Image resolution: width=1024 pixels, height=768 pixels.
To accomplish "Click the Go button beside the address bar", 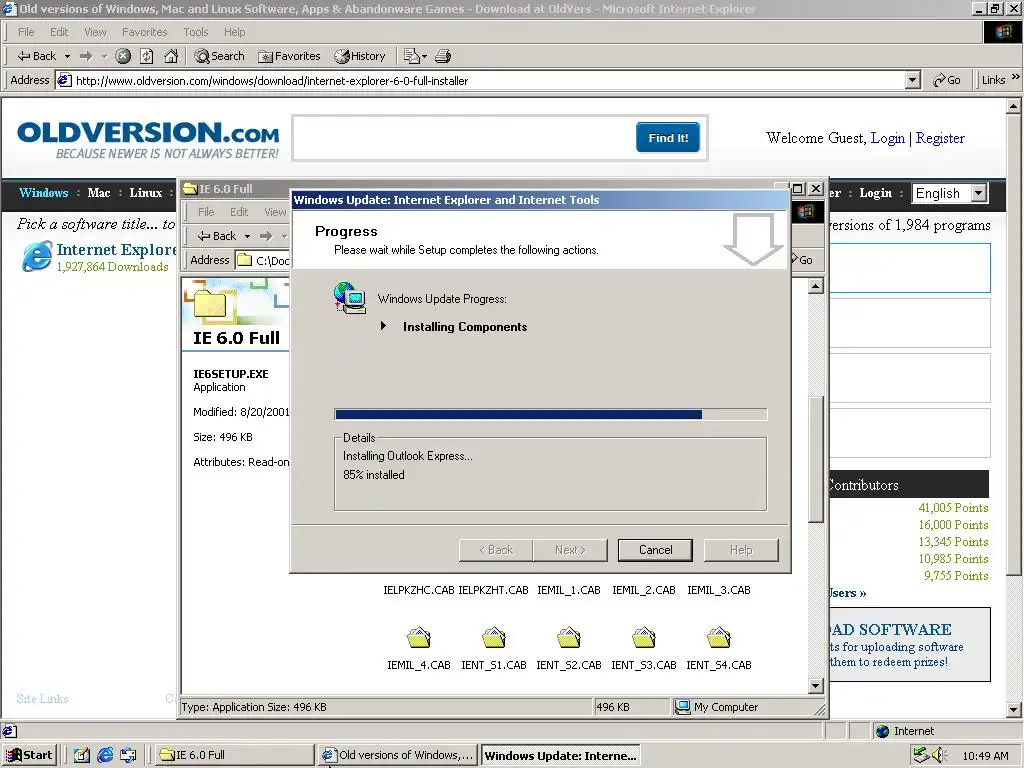I will coord(947,80).
